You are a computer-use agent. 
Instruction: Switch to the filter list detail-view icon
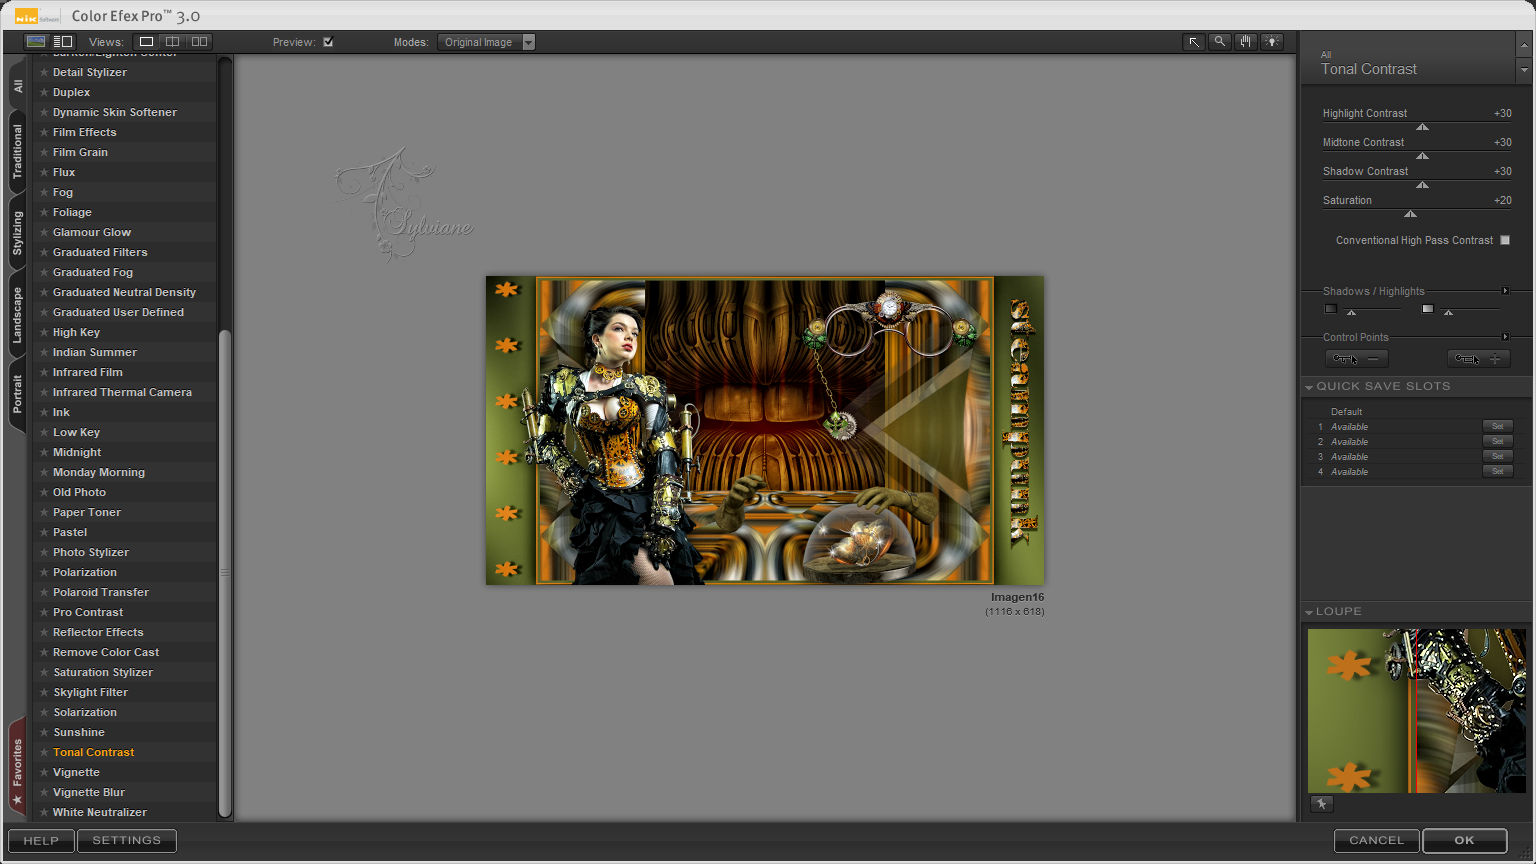click(x=63, y=42)
